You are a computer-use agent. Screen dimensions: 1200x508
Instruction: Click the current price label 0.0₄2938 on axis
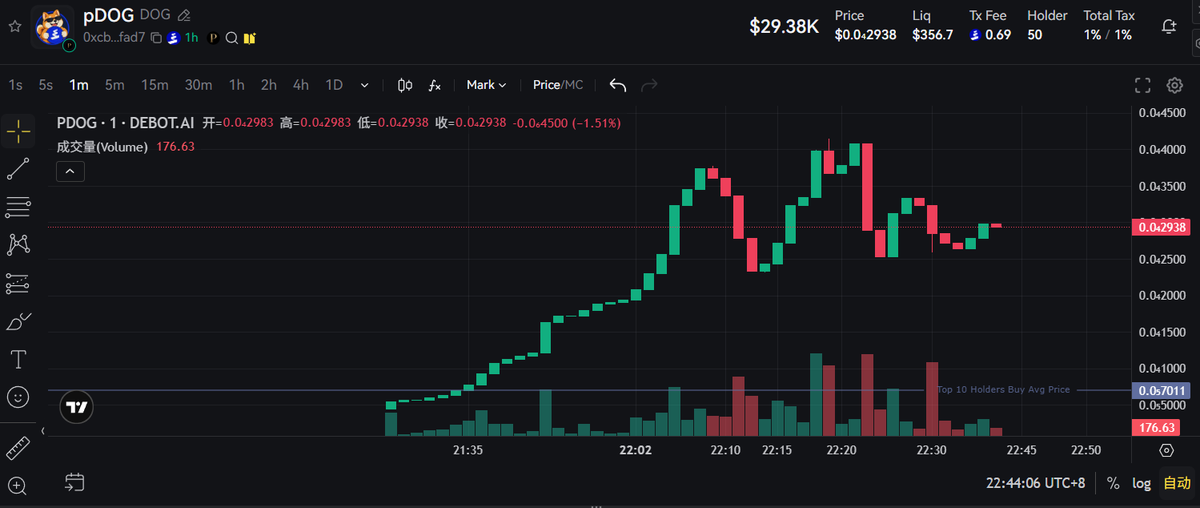tap(1162, 227)
